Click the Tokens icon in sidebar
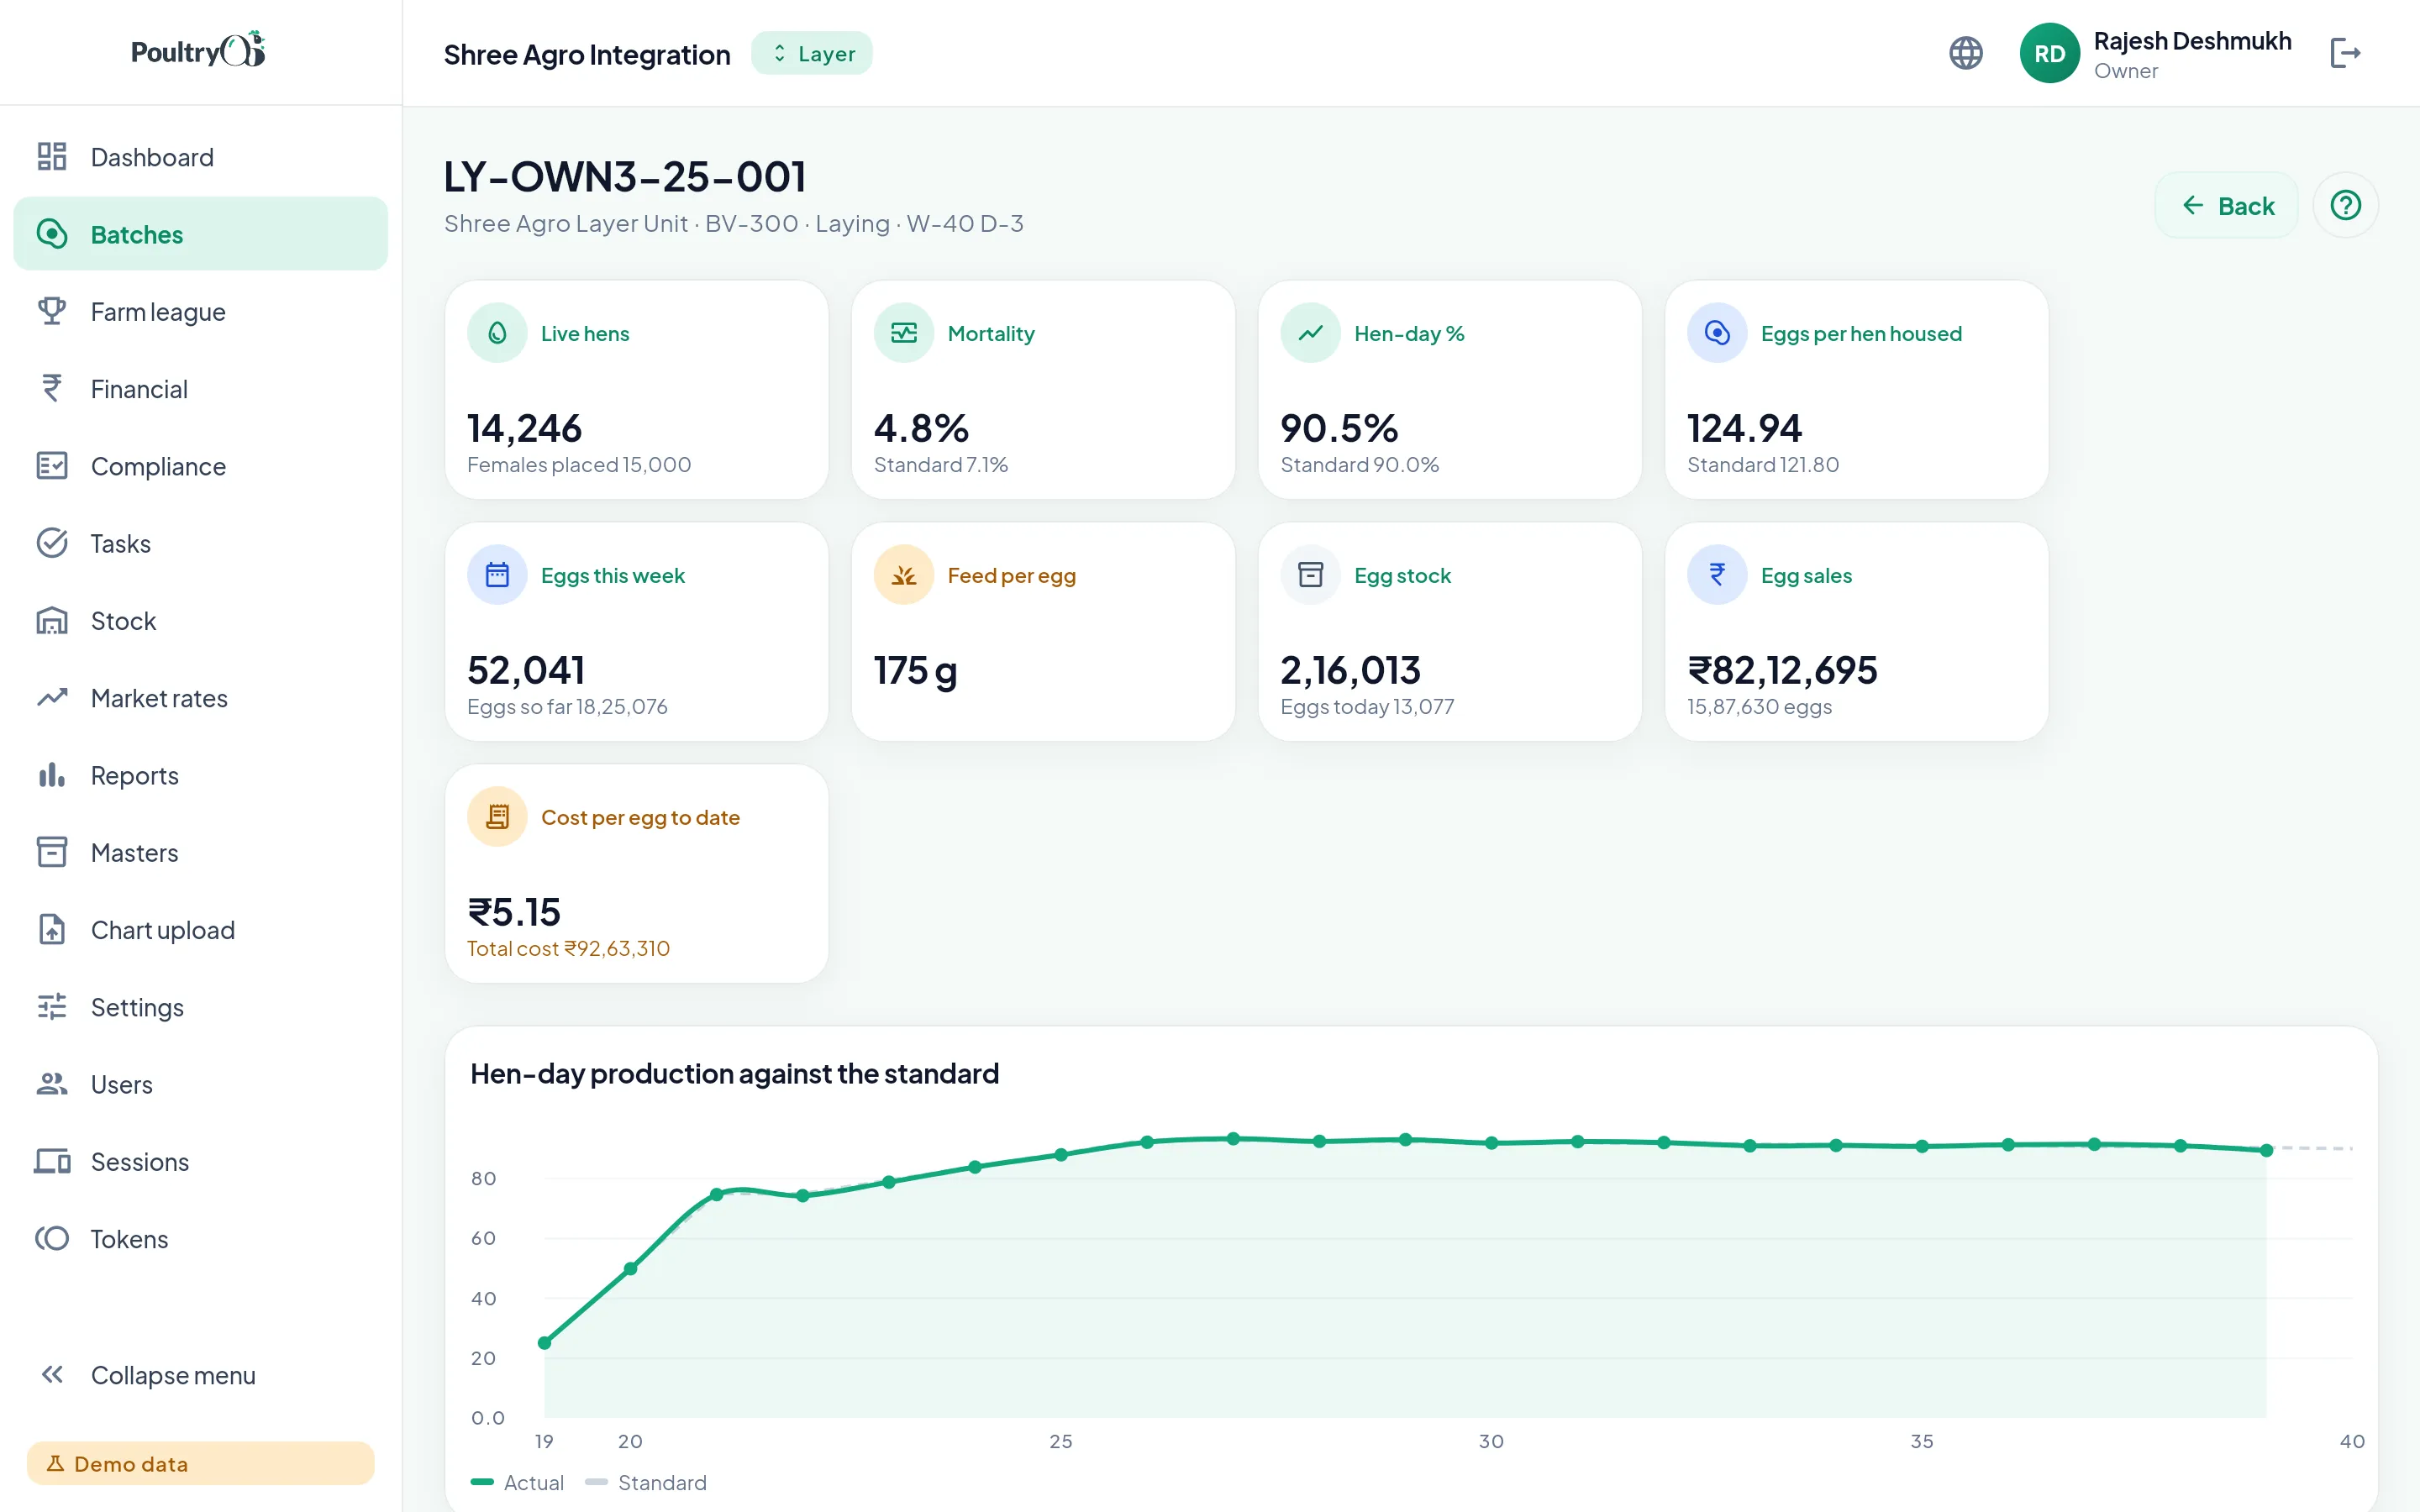 click(x=52, y=1238)
